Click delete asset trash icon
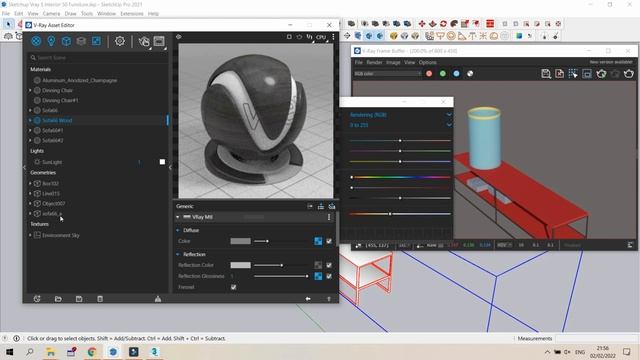The height and width of the screenshot is (360, 640). 100,299
